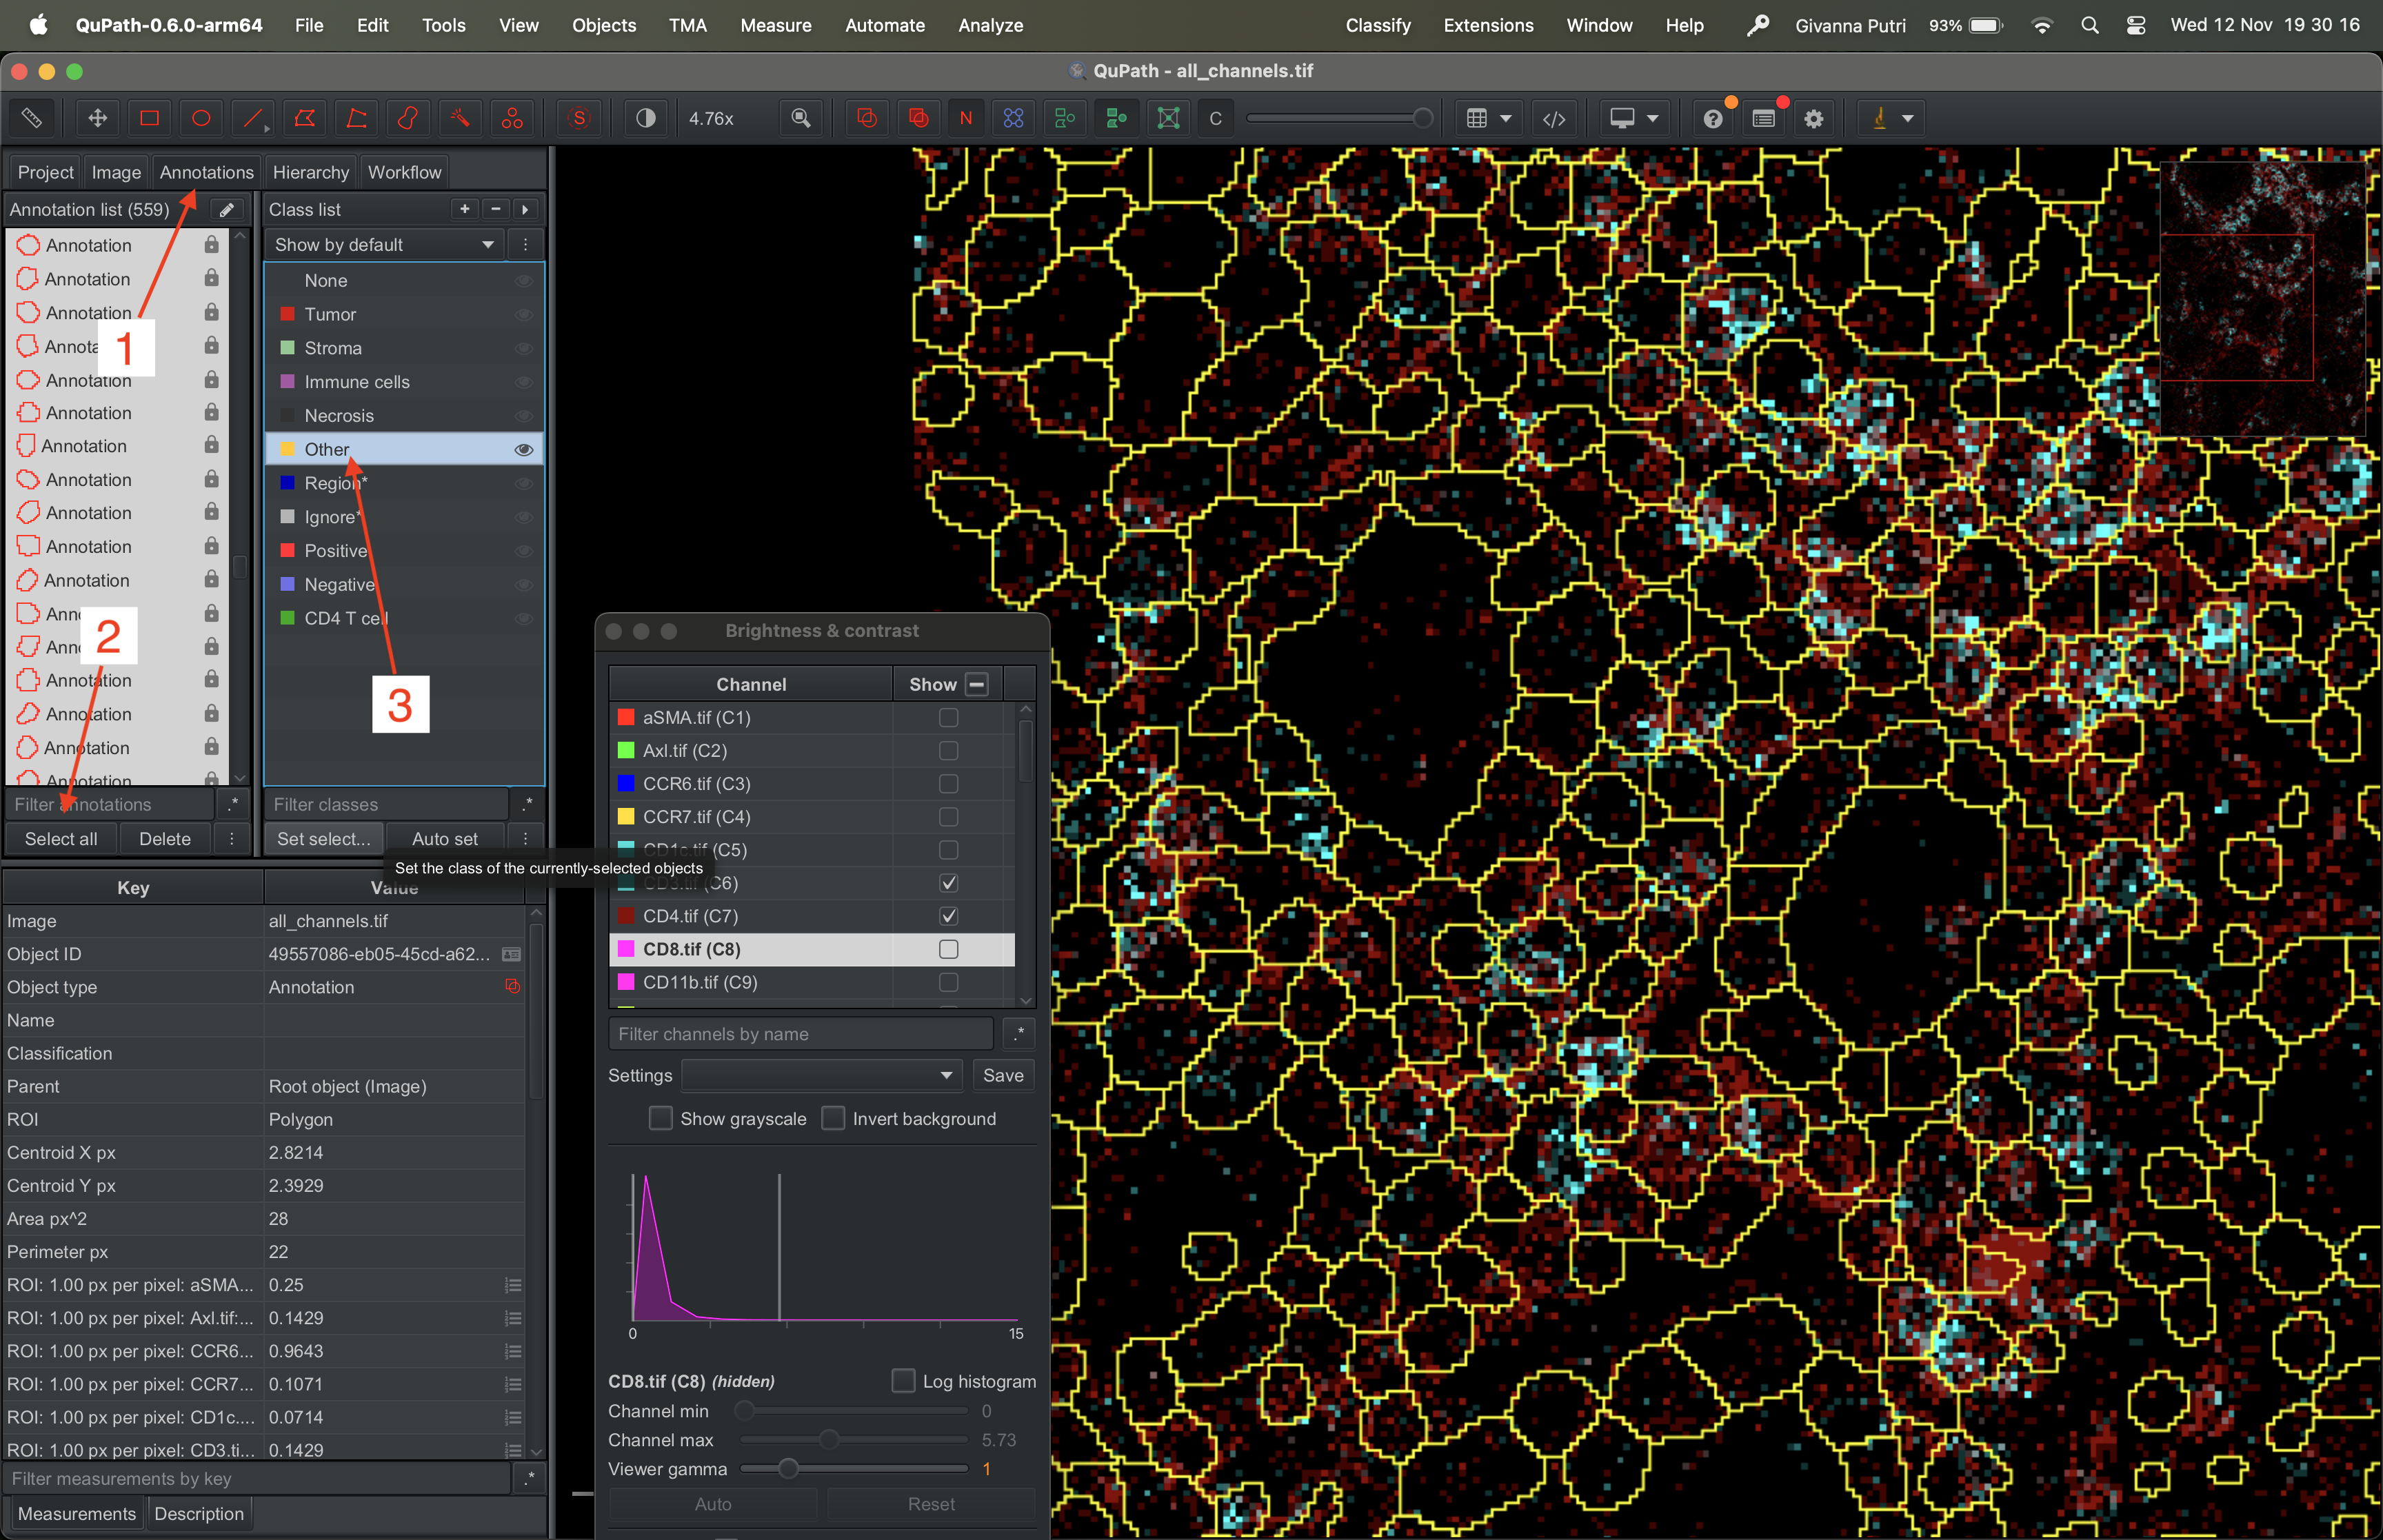Click the Select all button
Image resolution: width=2383 pixels, height=1540 pixels.
pyautogui.click(x=61, y=839)
